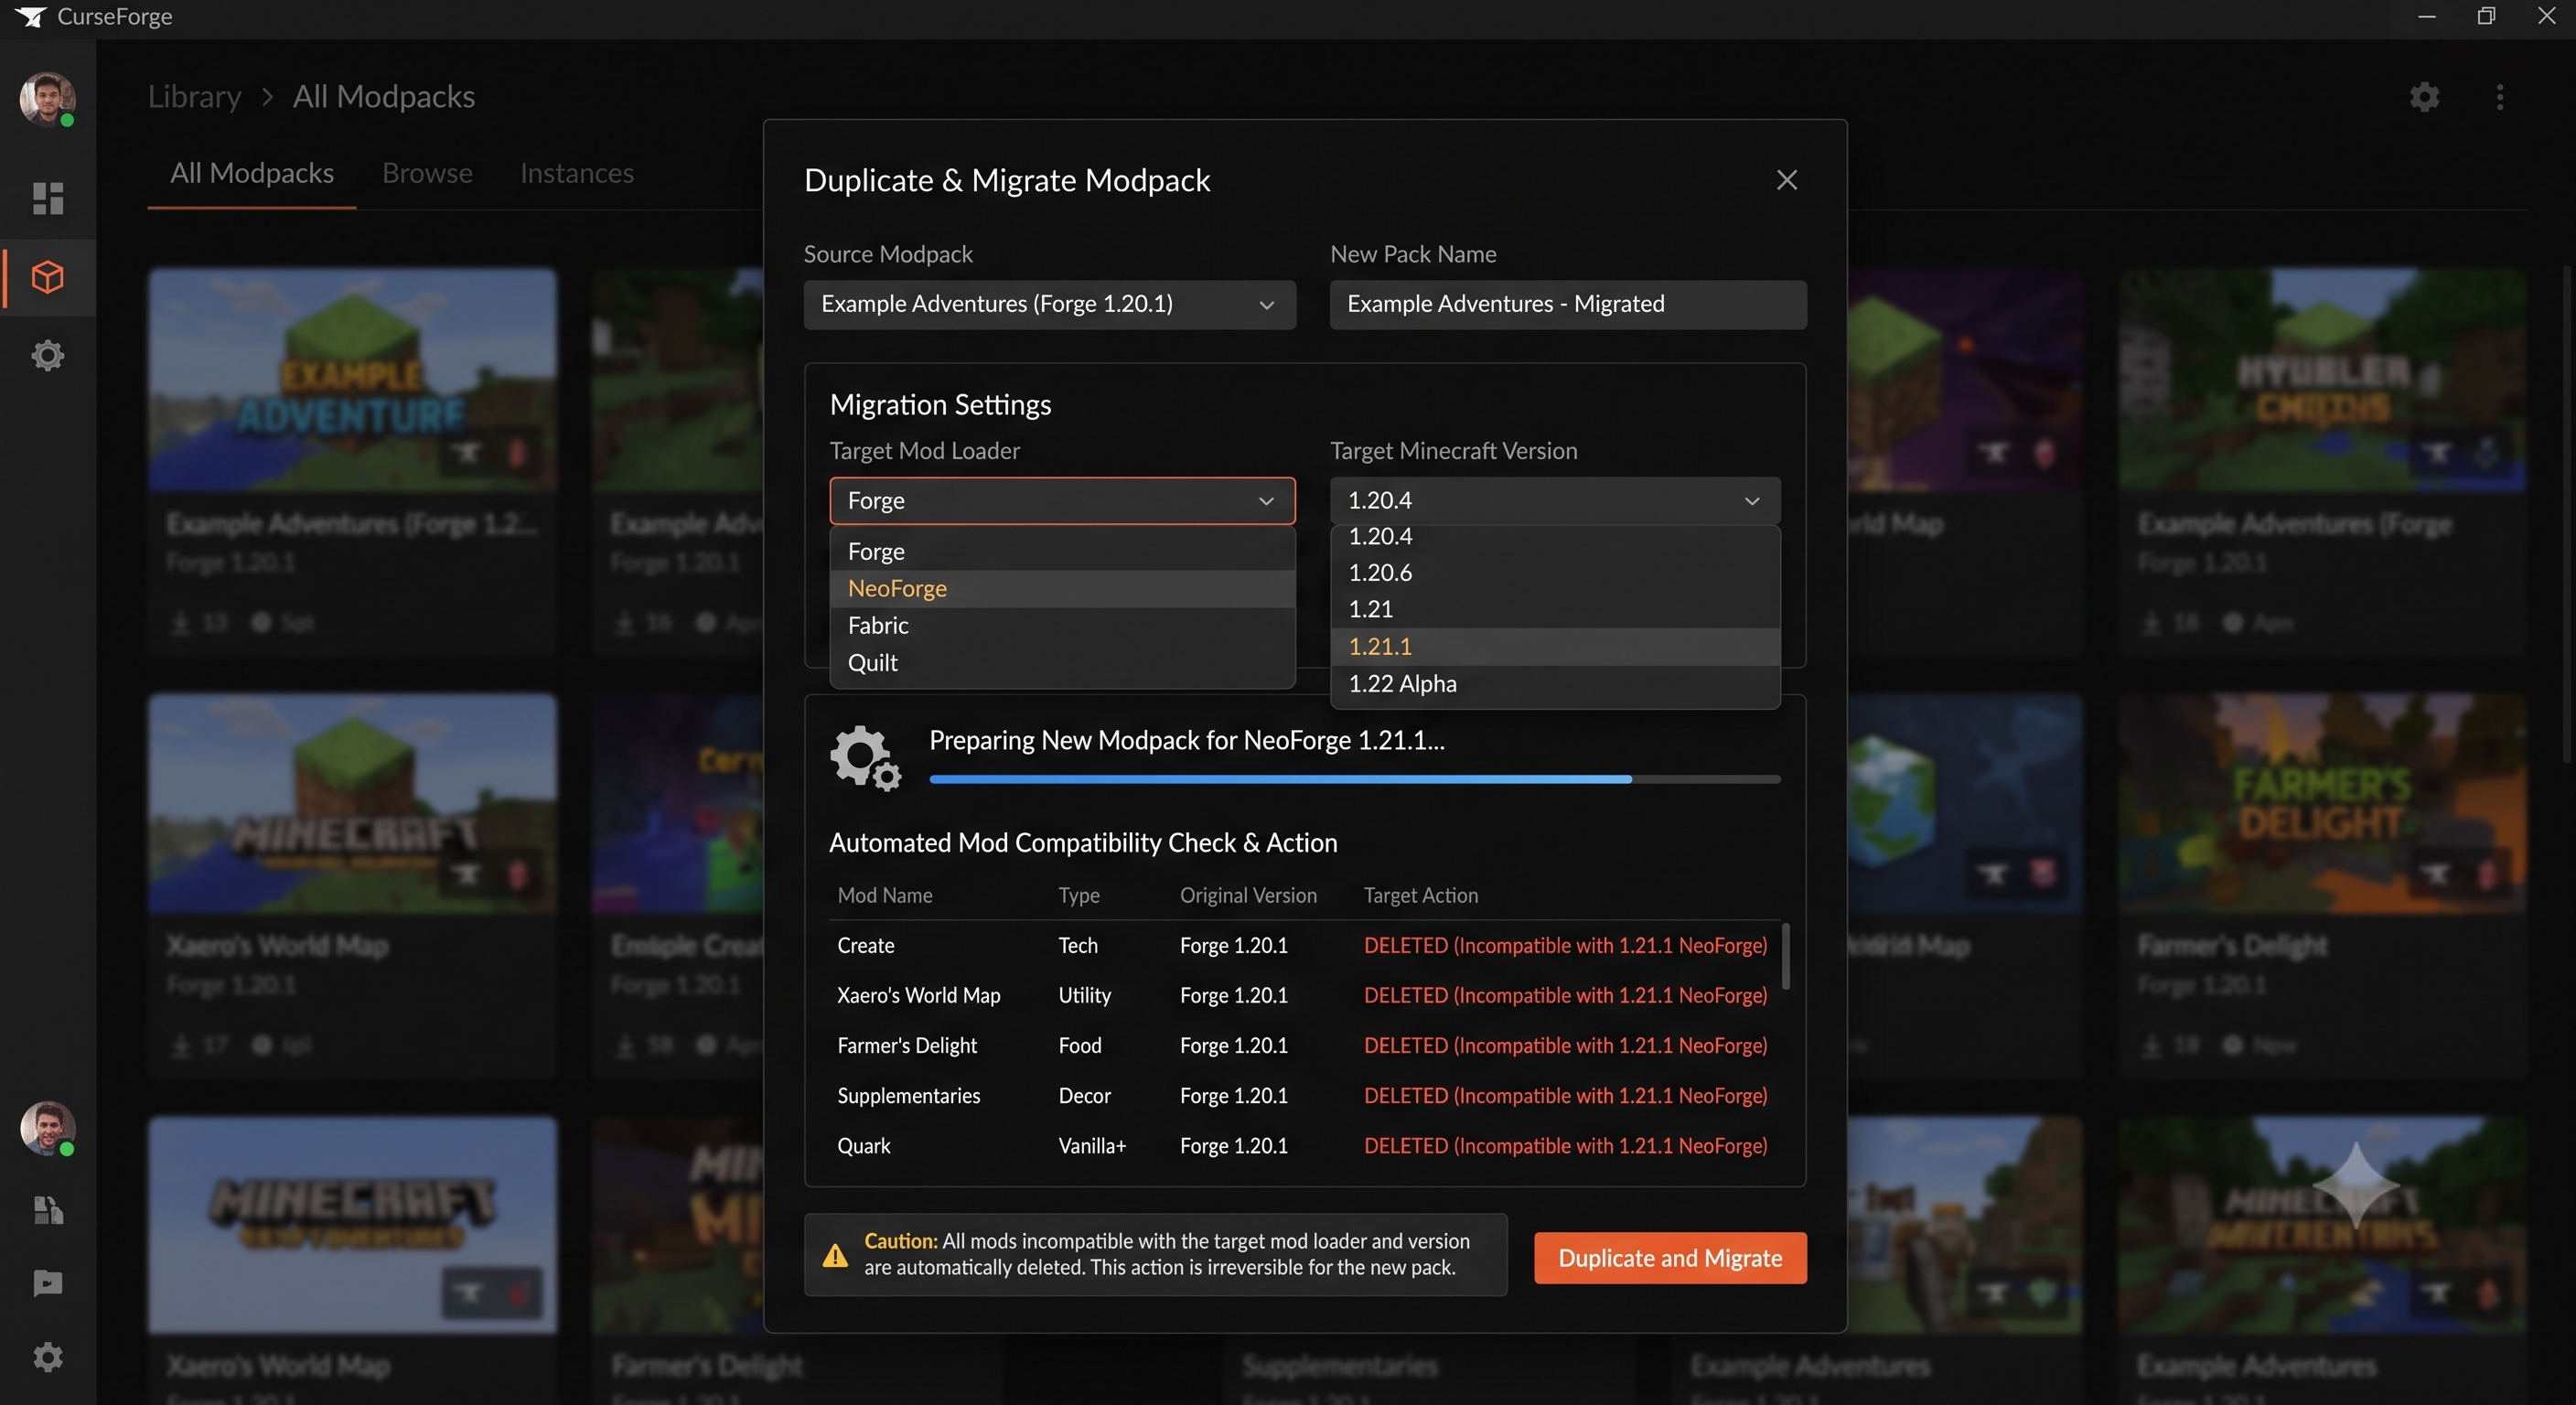2576x1405 pixels.
Task: Choose Forge from the open loader list
Action: coord(1062,552)
